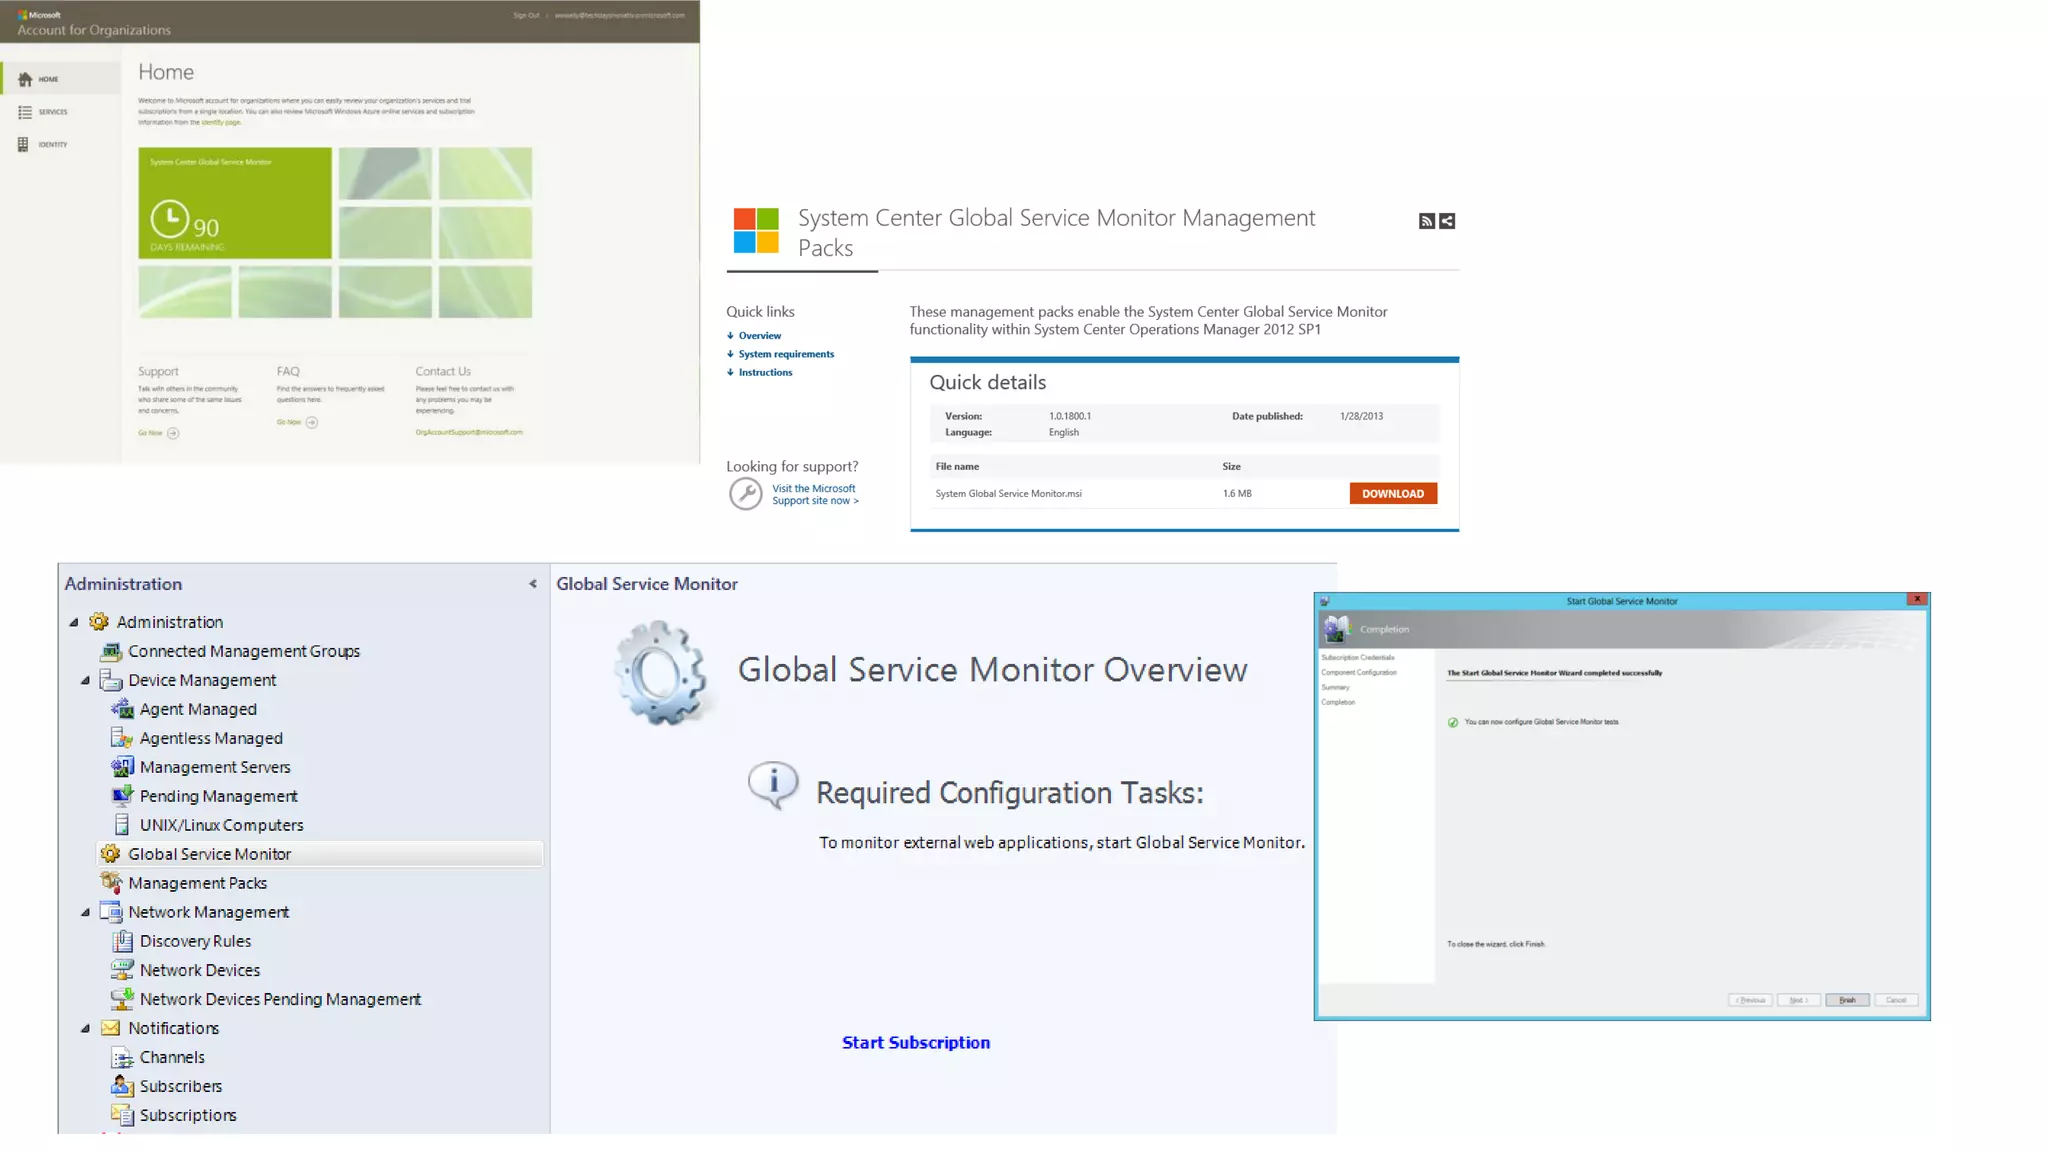Click Finish in the wizard
The width and height of the screenshot is (2048, 1152).
pyautogui.click(x=1846, y=1000)
